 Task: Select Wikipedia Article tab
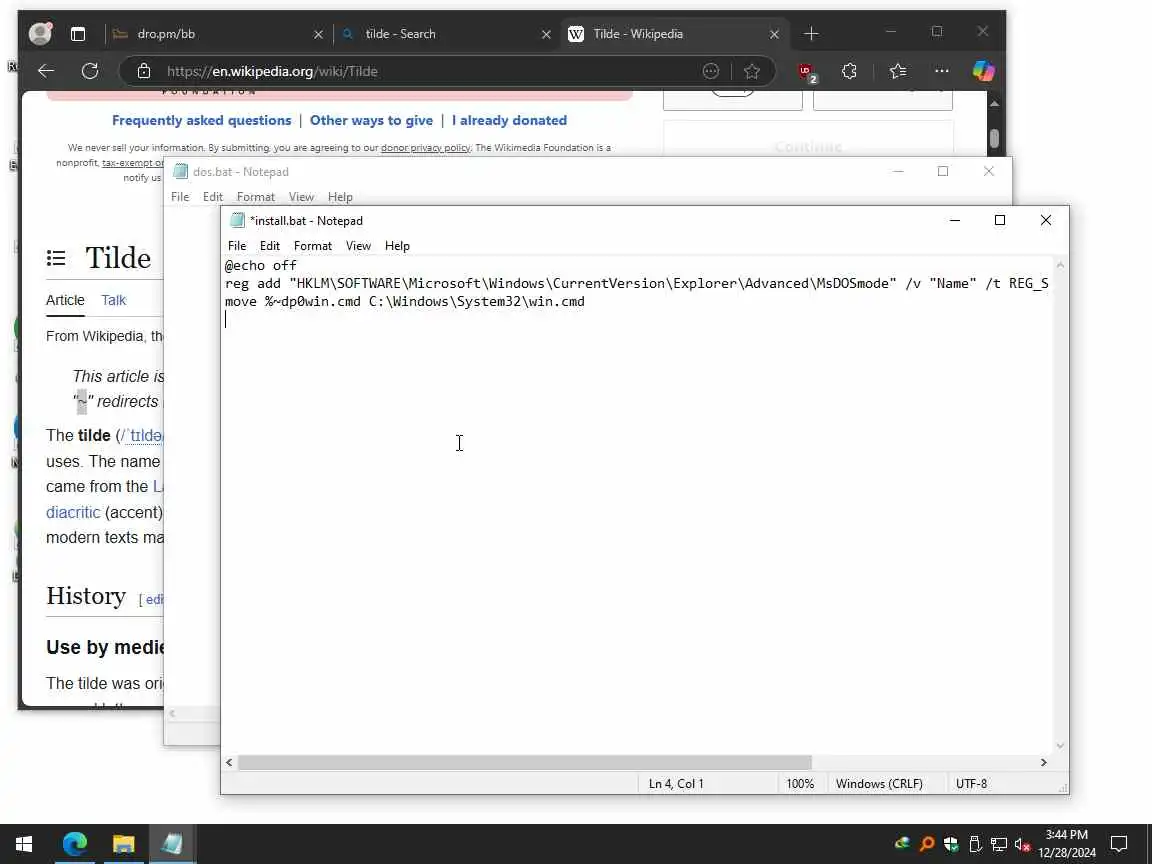coord(65,300)
